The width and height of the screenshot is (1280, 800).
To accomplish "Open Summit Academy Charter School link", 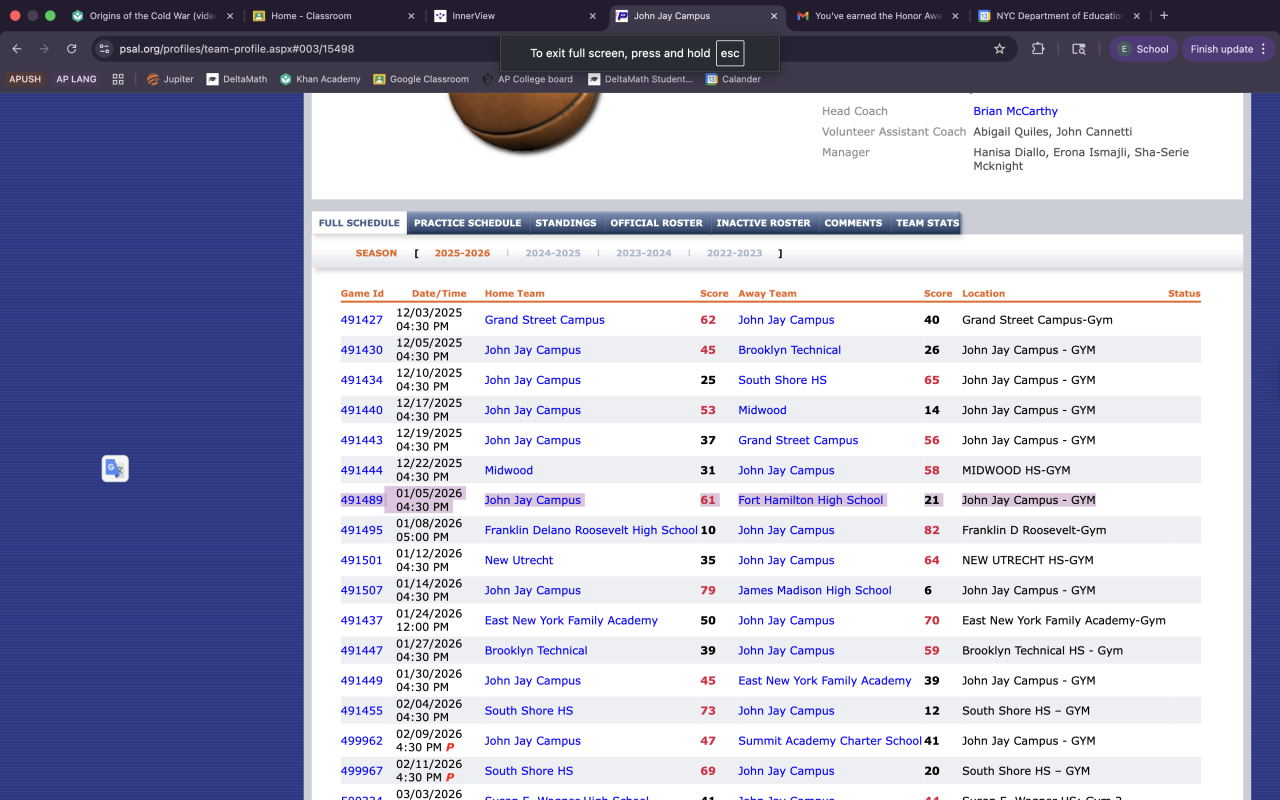I will tap(830, 741).
